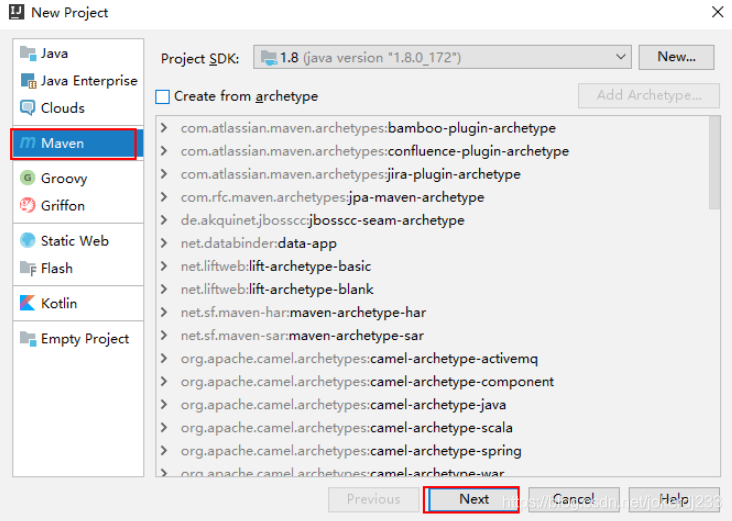
Task: Select lift-archetype-basic row text
Action: click(276, 266)
